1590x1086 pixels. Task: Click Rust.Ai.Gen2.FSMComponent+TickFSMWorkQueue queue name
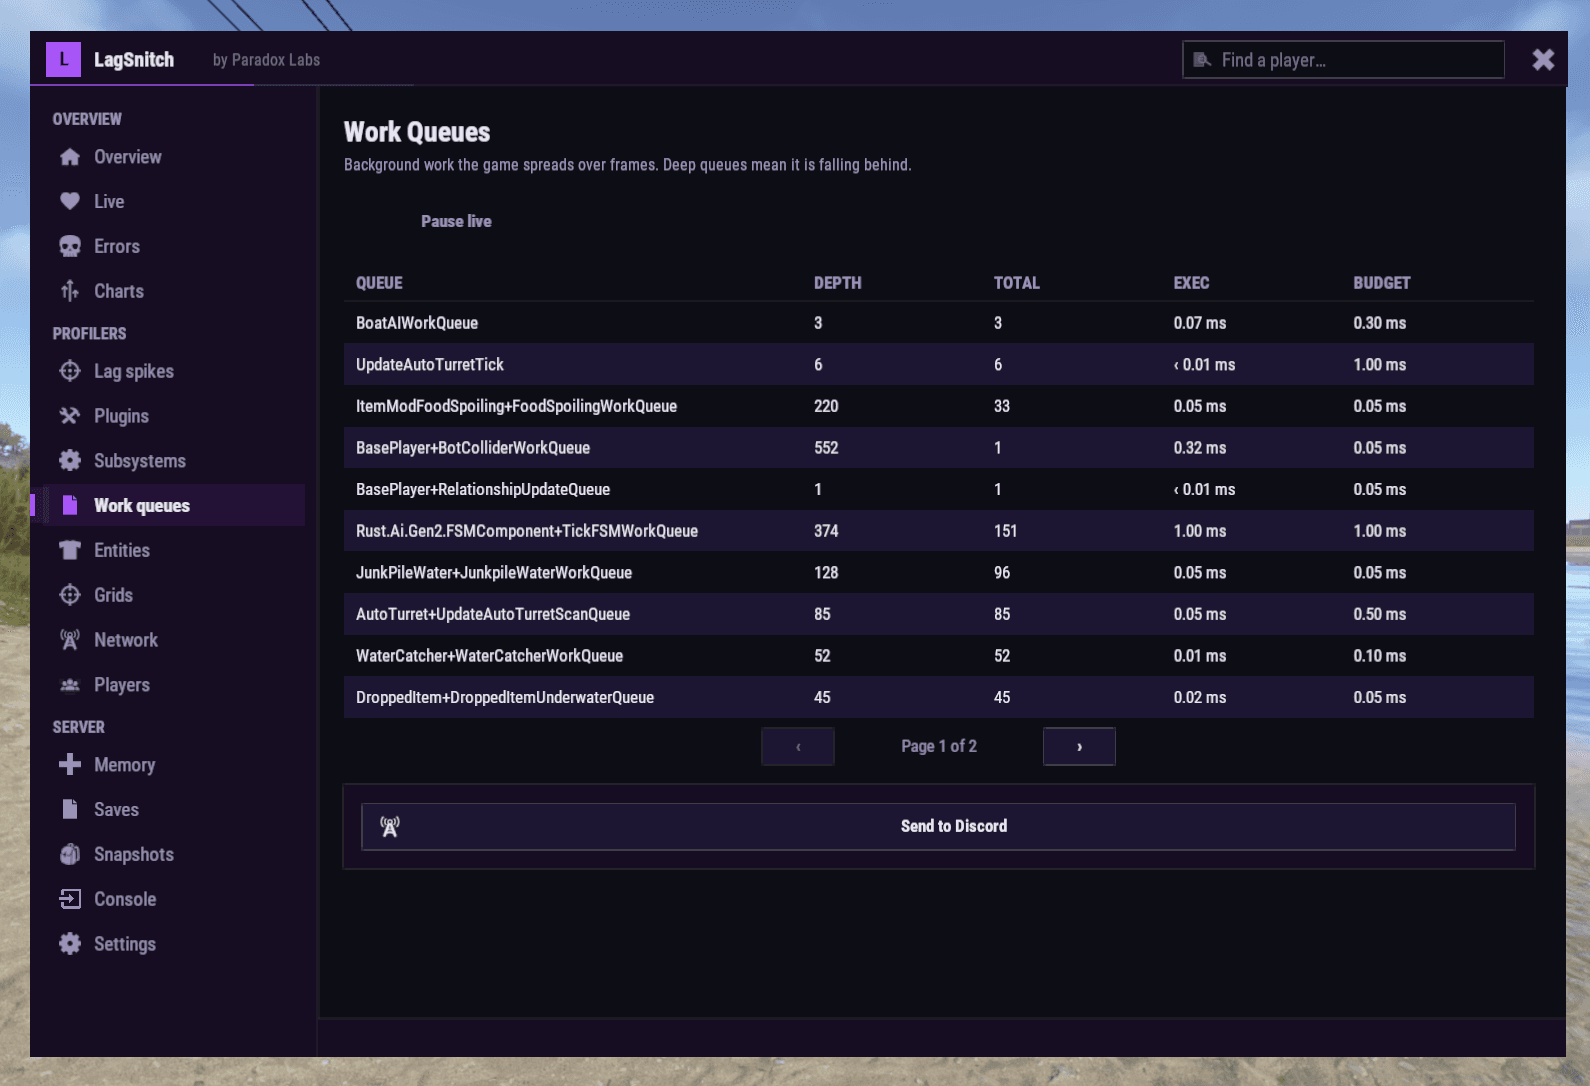click(x=527, y=531)
